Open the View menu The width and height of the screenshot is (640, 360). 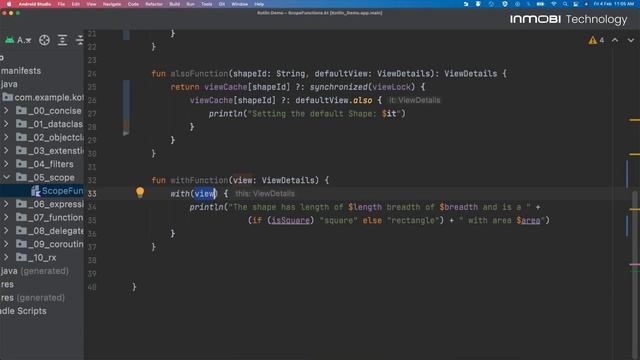[x=91, y=4]
